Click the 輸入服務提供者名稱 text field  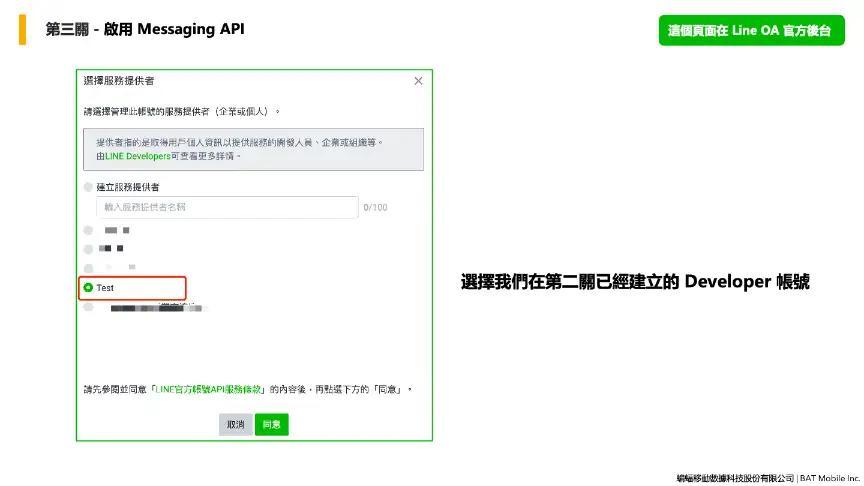tap(227, 207)
